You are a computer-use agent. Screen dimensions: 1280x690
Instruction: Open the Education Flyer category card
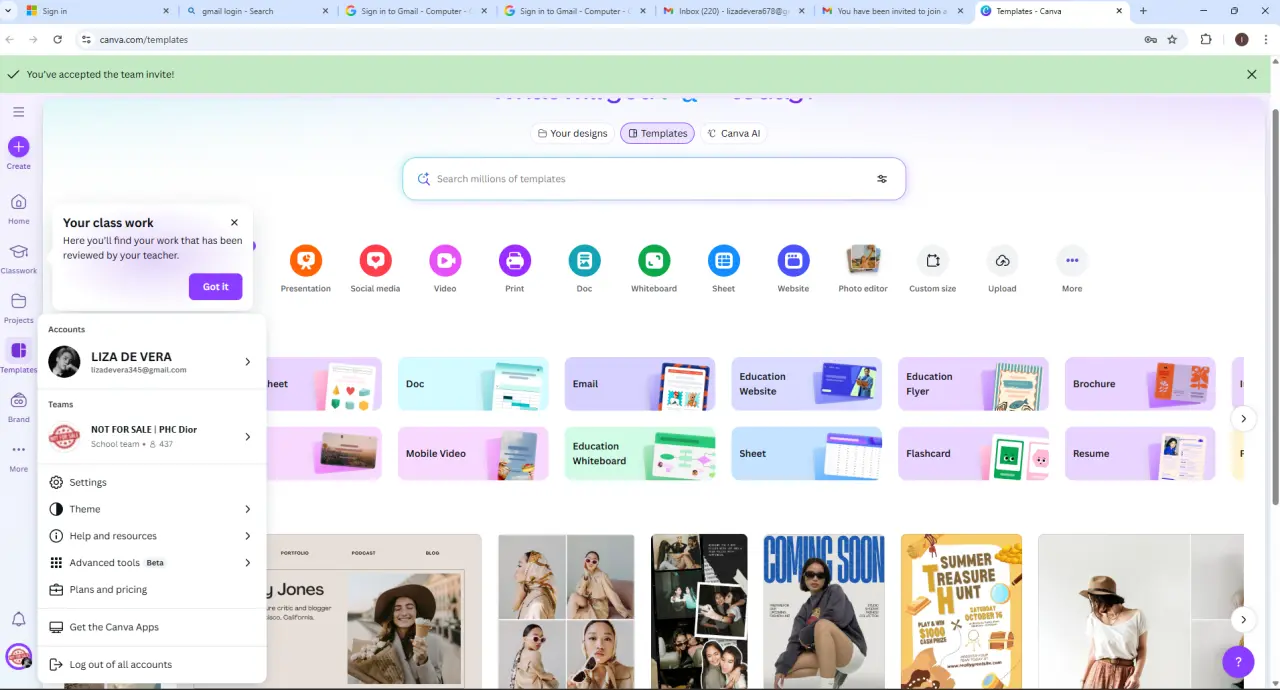973,384
